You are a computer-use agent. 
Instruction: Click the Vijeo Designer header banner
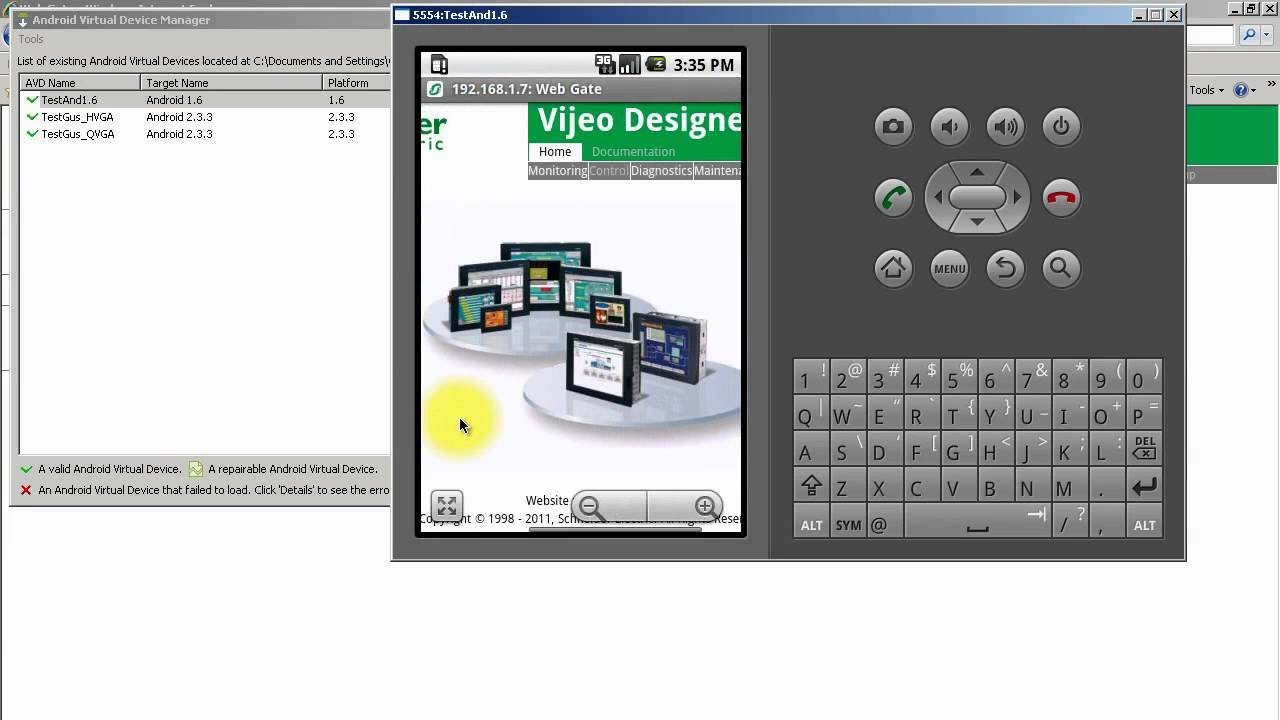(x=634, y=121)
